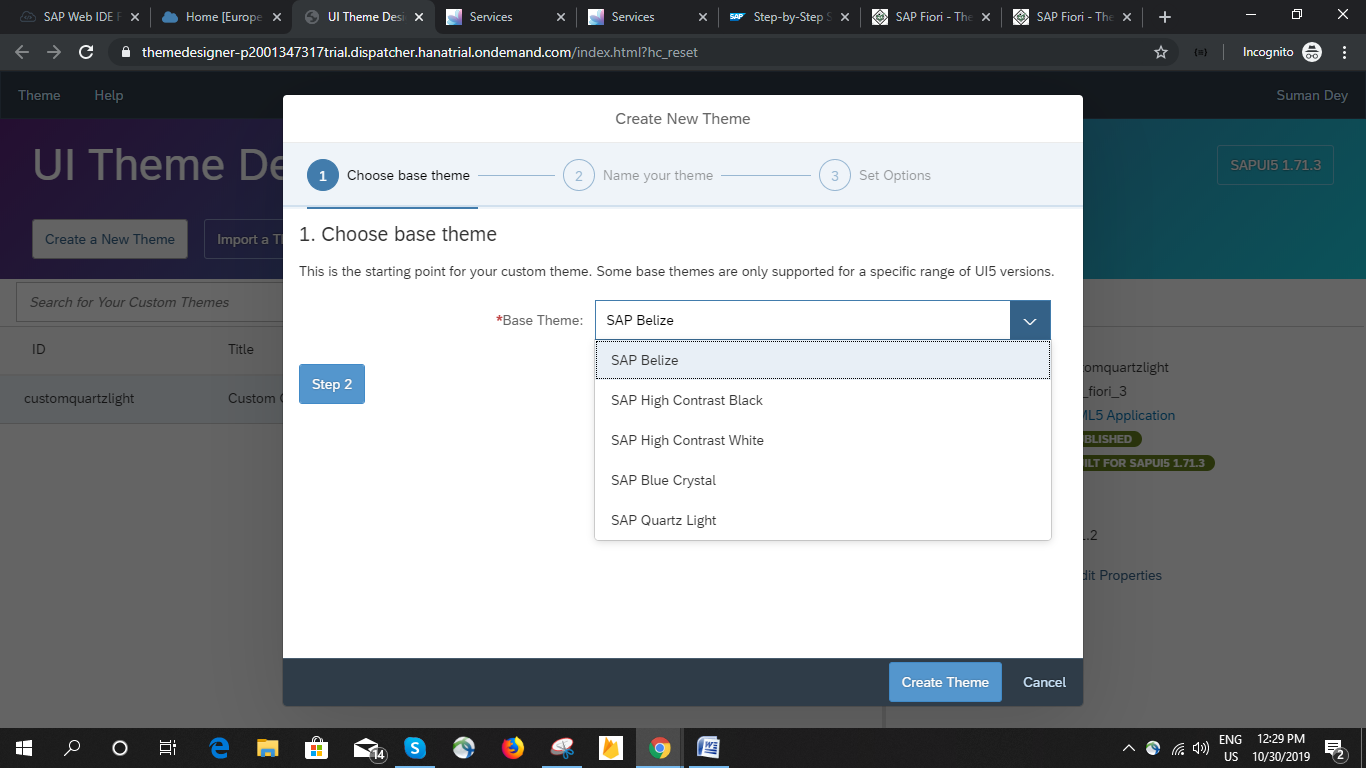Viewport: 1366px width, 768px height.
Task: Open the Word taskbar icon
Action: 708,747
